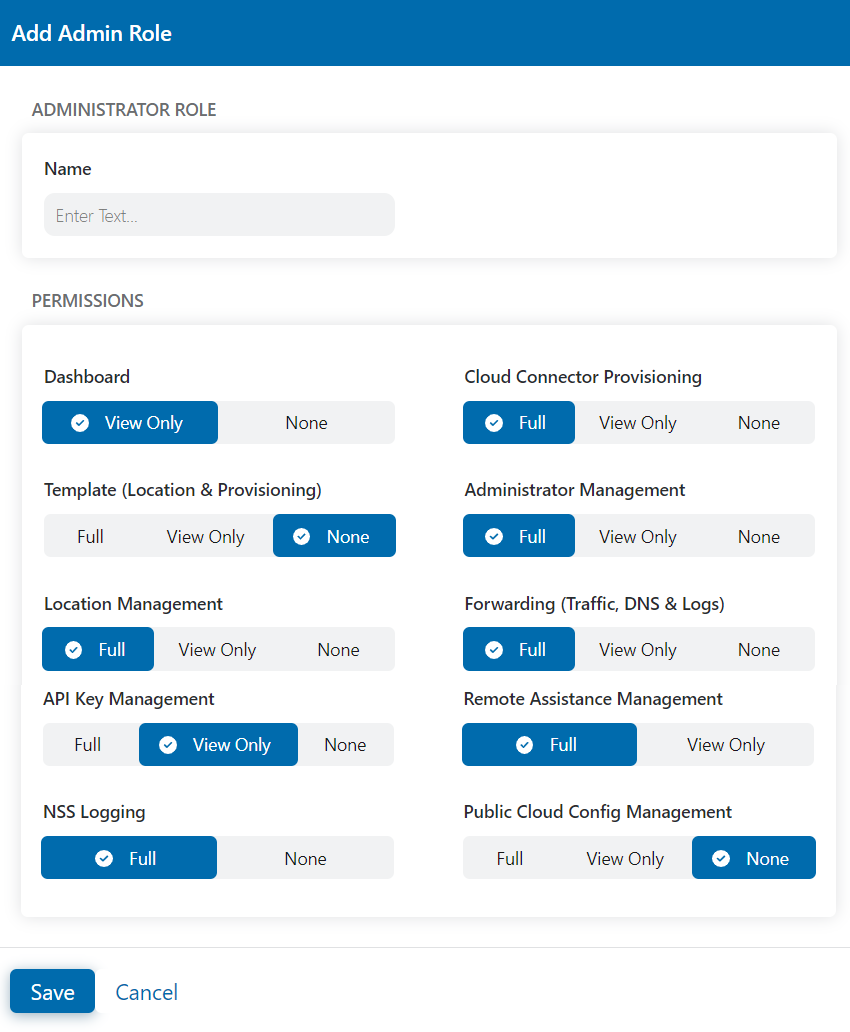Set Cloud Connector Provisioning to None

758,422
